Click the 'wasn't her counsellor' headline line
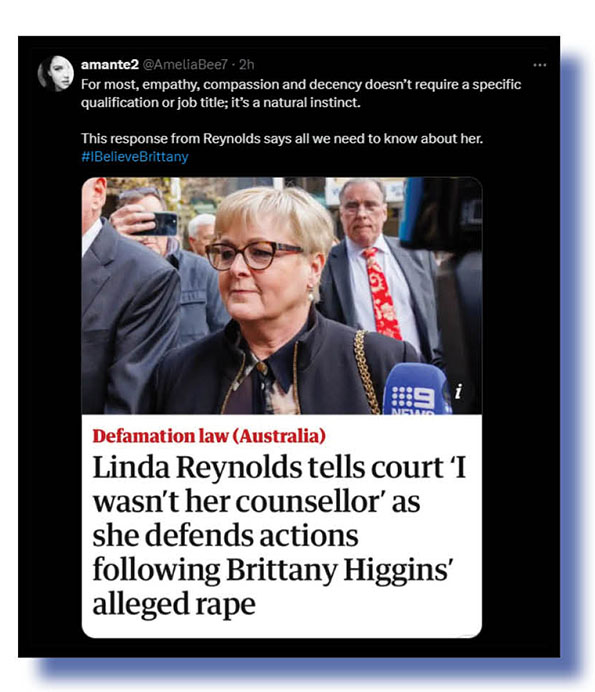 coord(256,501)
